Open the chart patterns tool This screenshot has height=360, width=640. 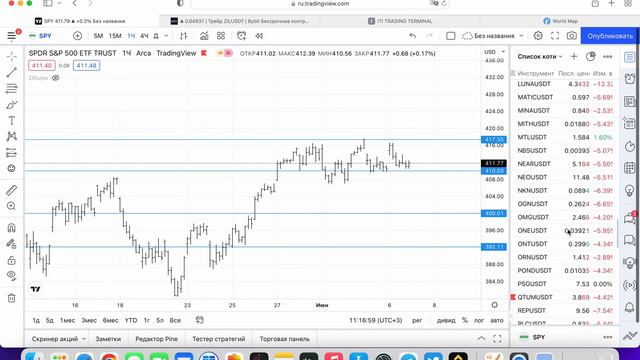pos(11,136)
